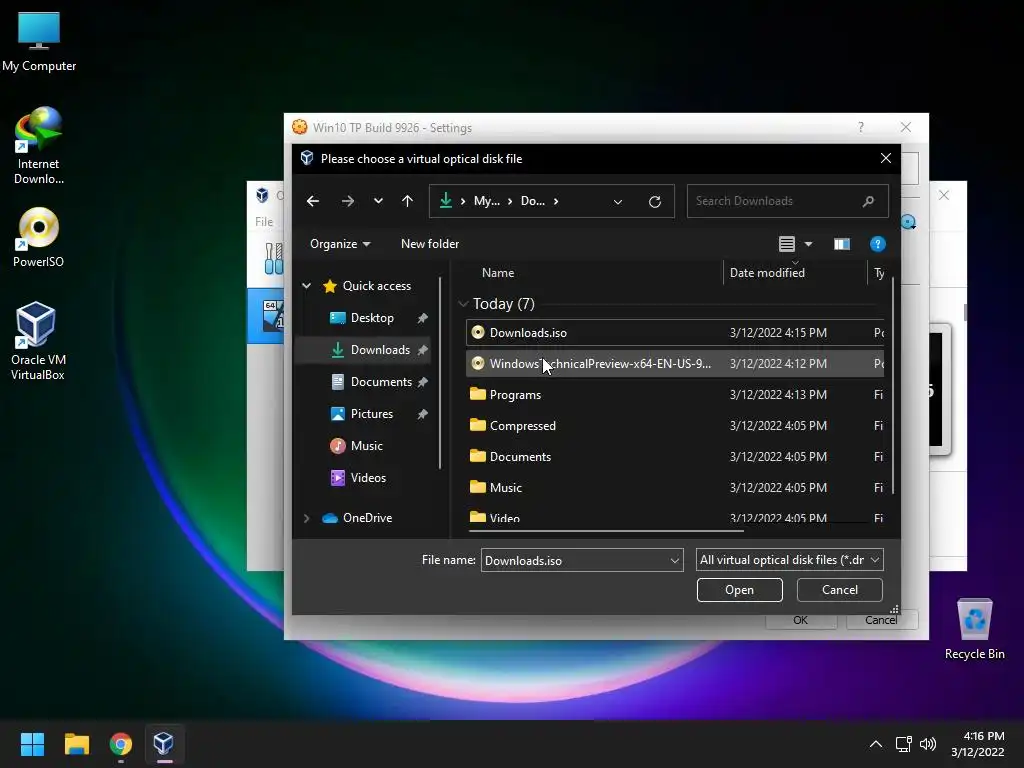This screenshot has width=1024, height=768.
Task: Open the Recycle Bin icon
Action: (x=974, y=629)
